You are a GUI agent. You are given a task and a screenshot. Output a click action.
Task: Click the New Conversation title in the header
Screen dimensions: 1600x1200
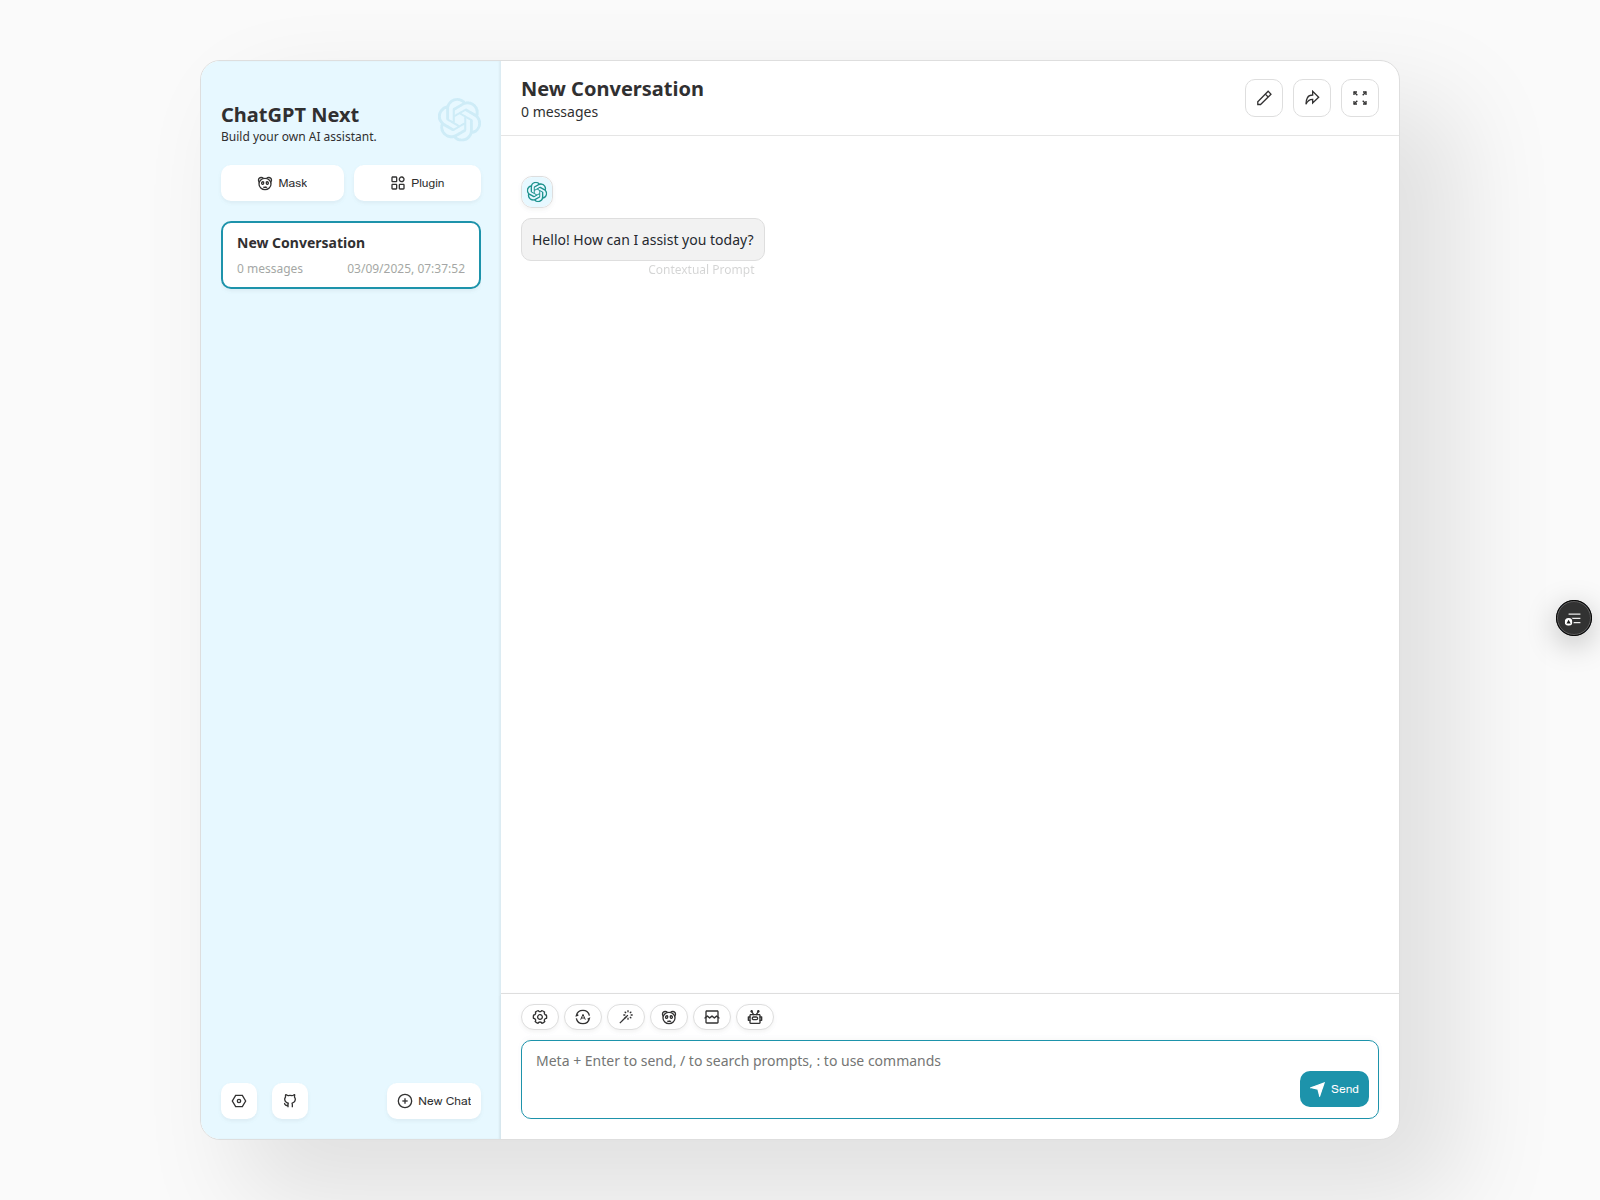612,89
